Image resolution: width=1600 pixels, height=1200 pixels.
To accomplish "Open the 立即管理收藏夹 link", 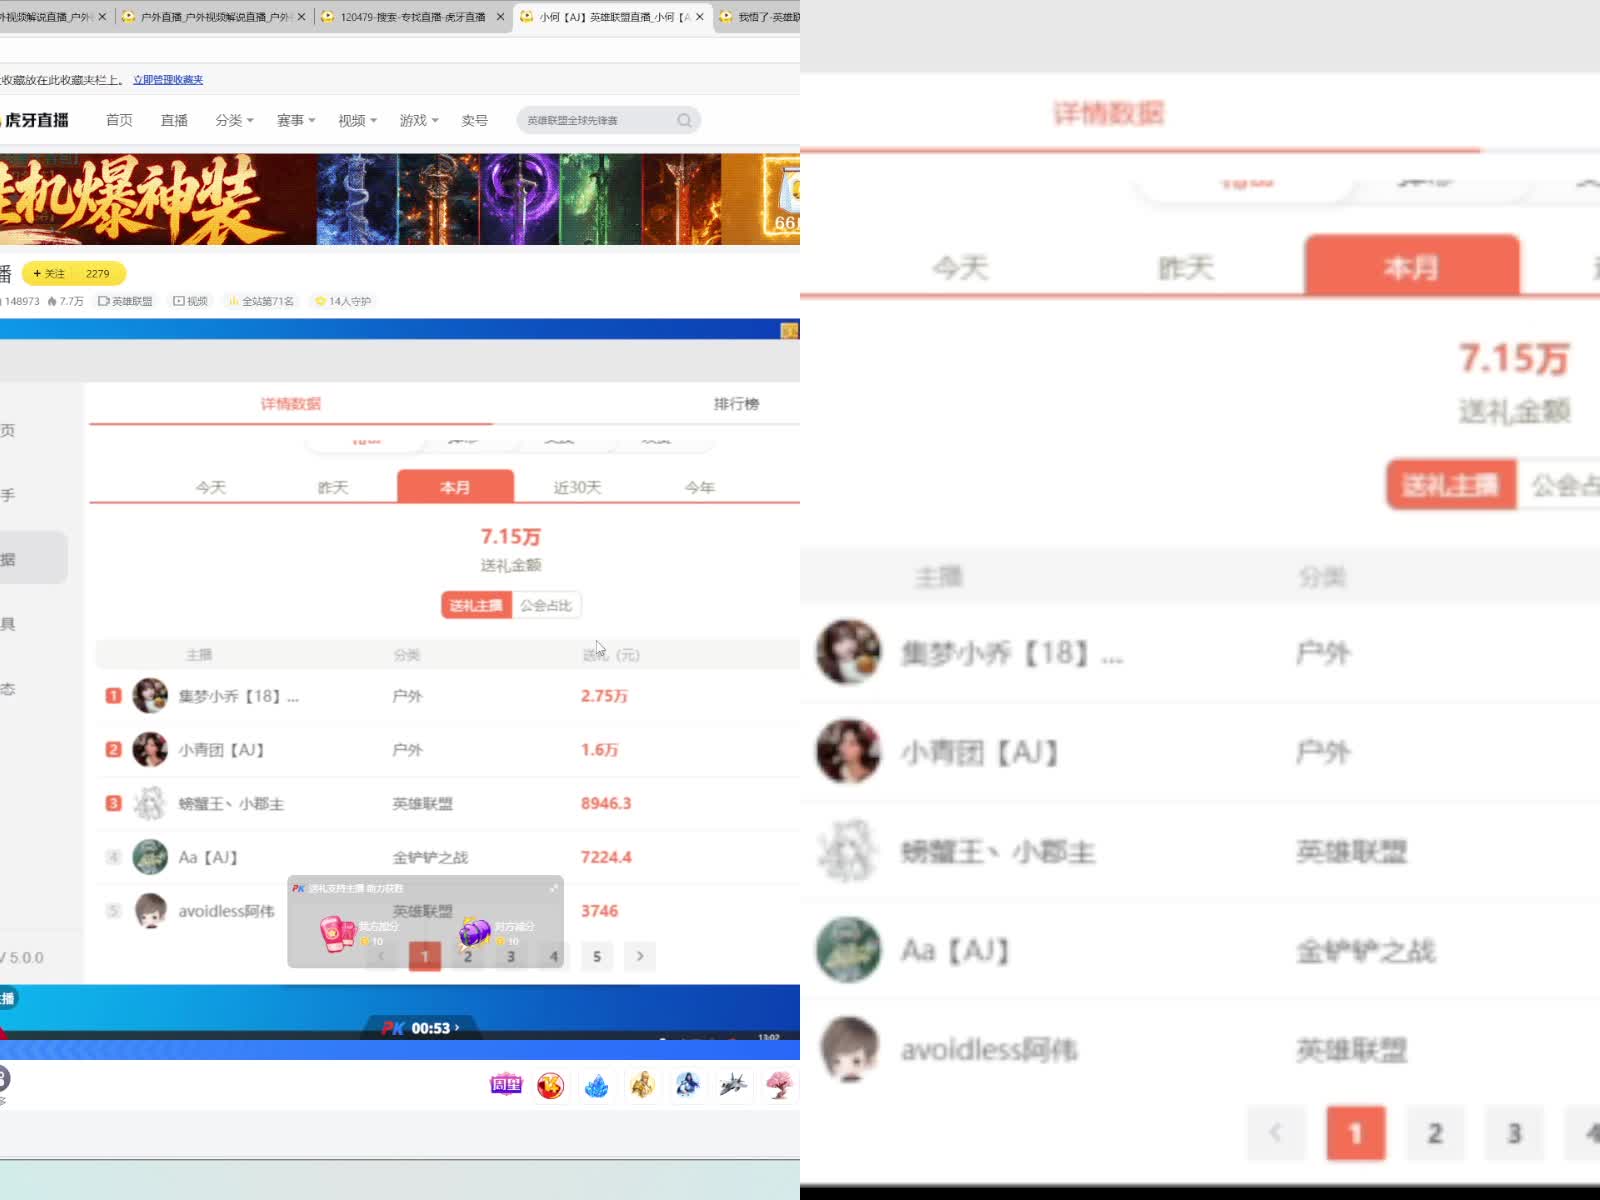I will pos(168,80).
